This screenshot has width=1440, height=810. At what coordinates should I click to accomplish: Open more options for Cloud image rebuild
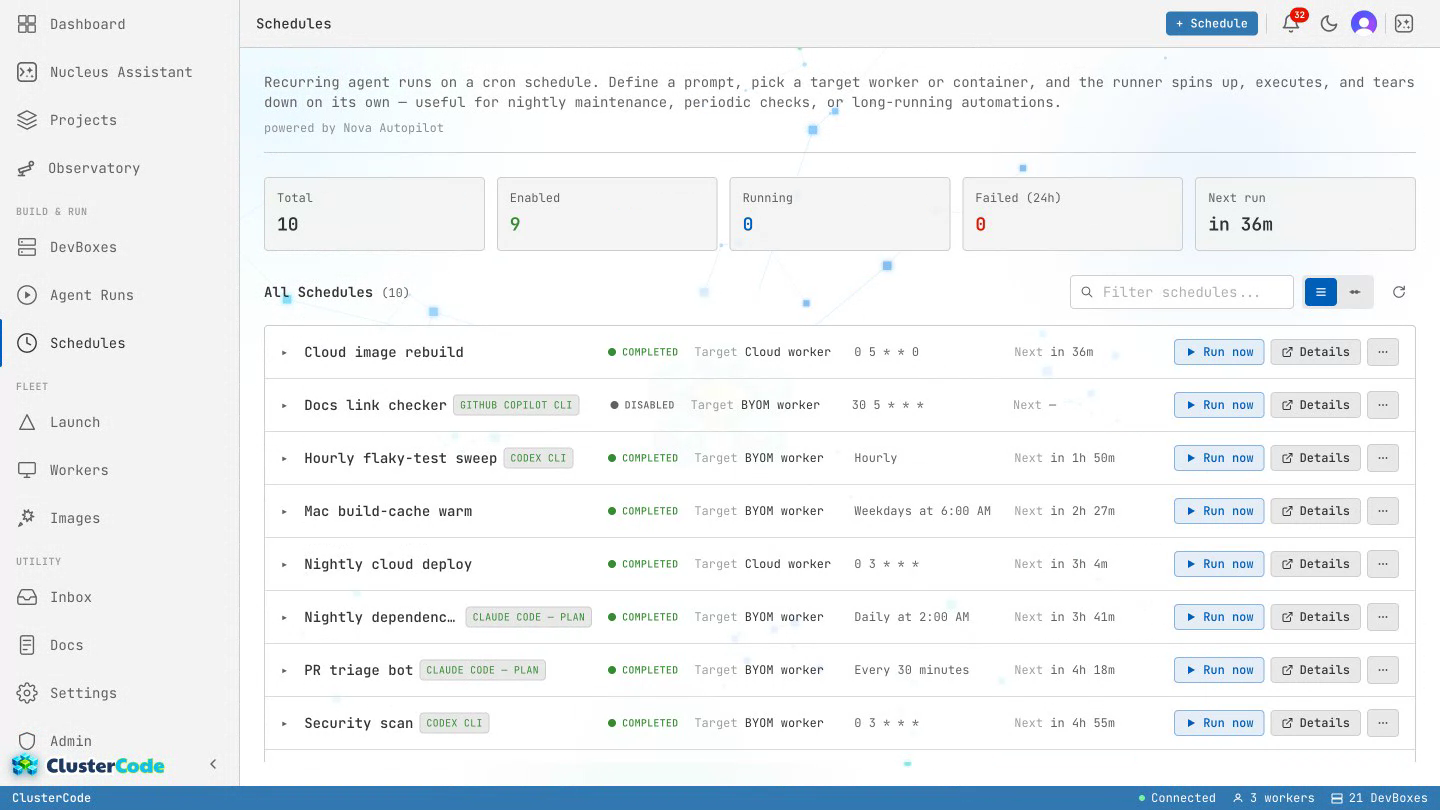[1383, 352]
